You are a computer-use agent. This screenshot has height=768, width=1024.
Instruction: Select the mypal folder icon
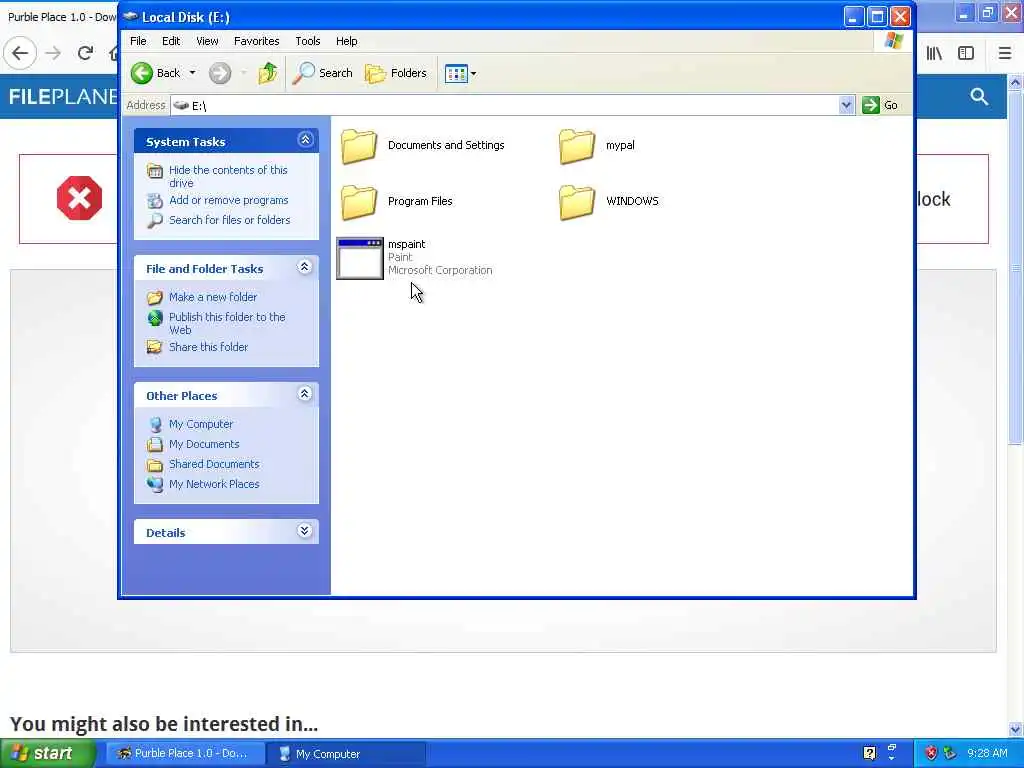click(x=577, y=146)
